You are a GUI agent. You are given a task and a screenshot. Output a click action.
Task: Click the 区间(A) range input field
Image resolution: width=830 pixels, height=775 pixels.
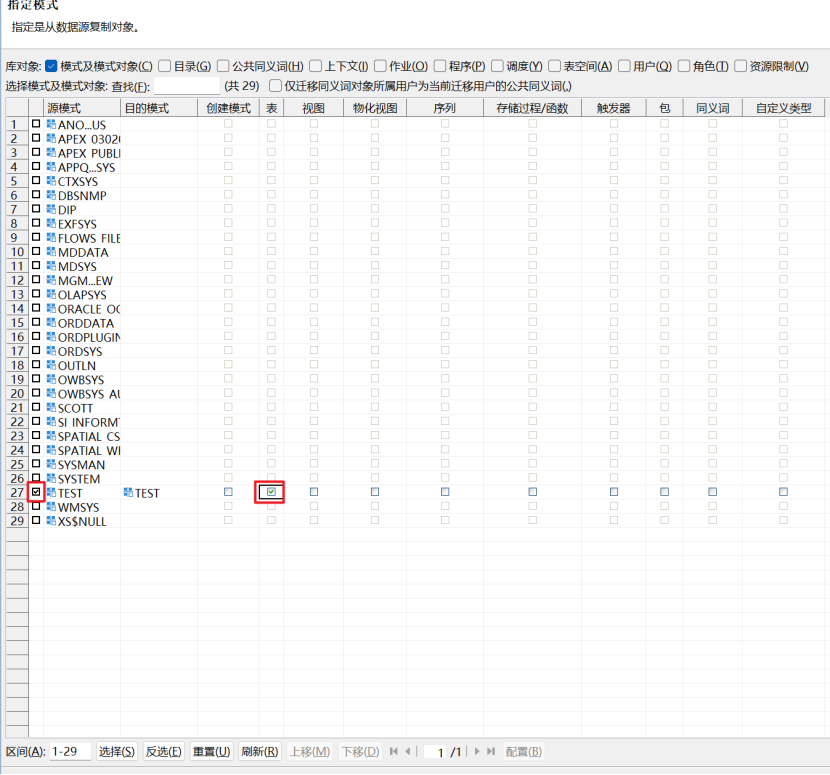coord(70,751)
